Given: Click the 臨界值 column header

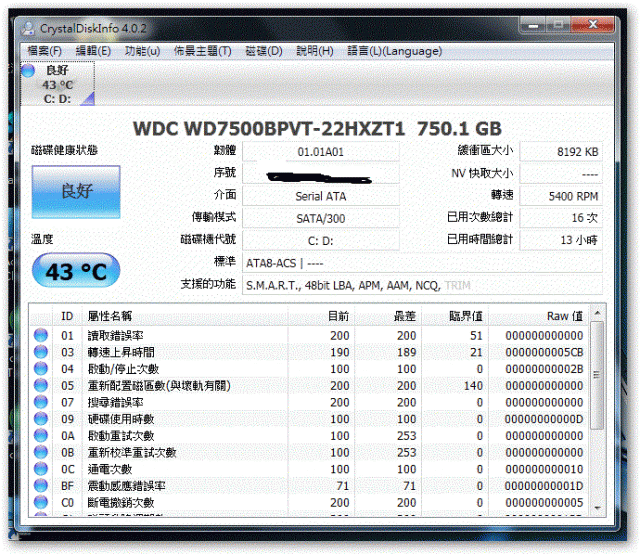Looking at the screenshot, I should (455, 316).
